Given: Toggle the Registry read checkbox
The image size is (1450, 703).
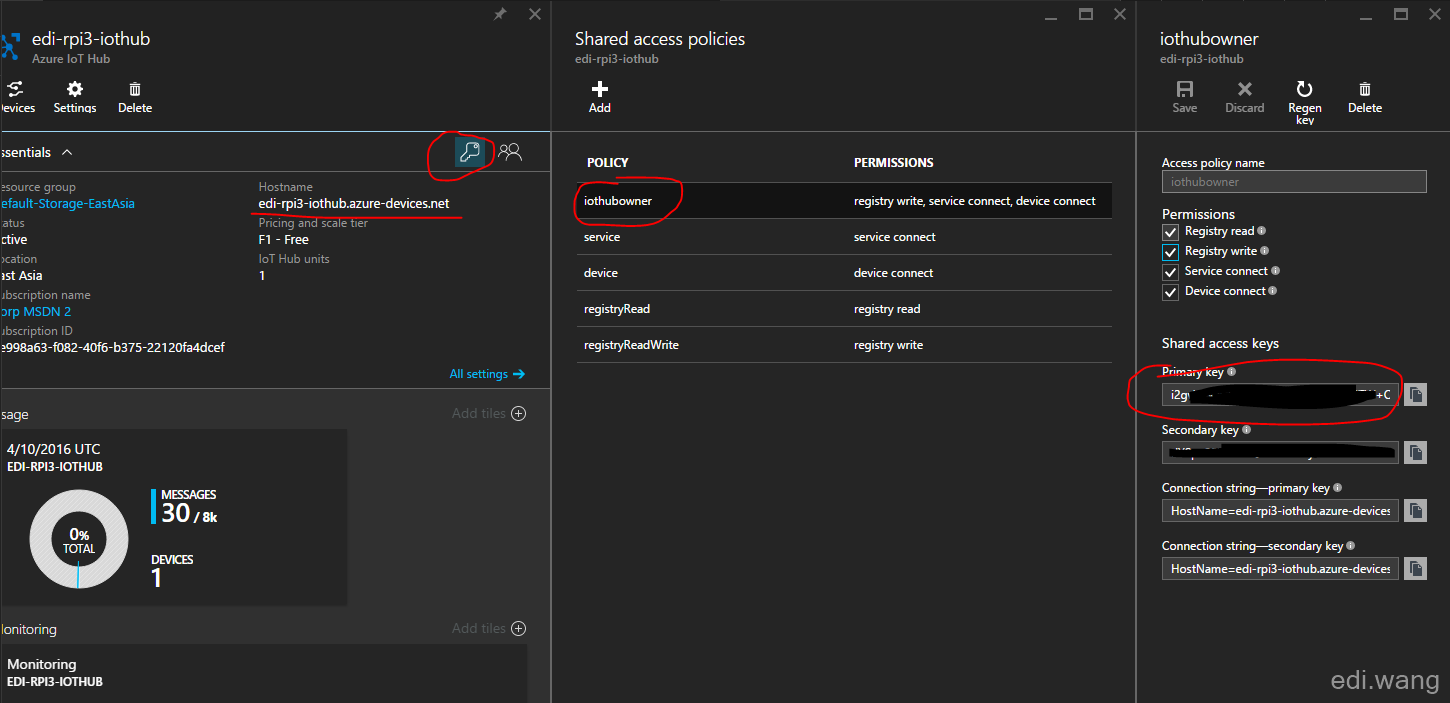Looking at the screenshot, I should click(1170, 232).
